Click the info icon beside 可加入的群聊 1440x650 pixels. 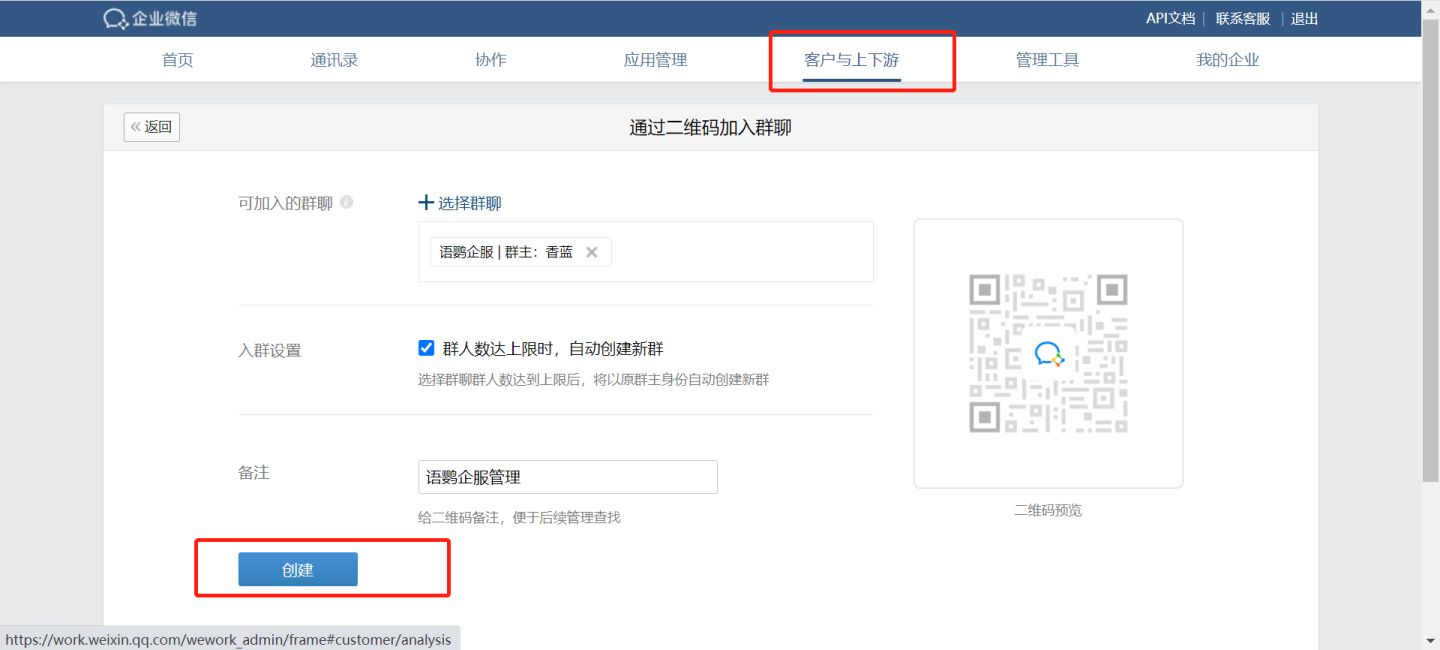(x=347, y=202)
